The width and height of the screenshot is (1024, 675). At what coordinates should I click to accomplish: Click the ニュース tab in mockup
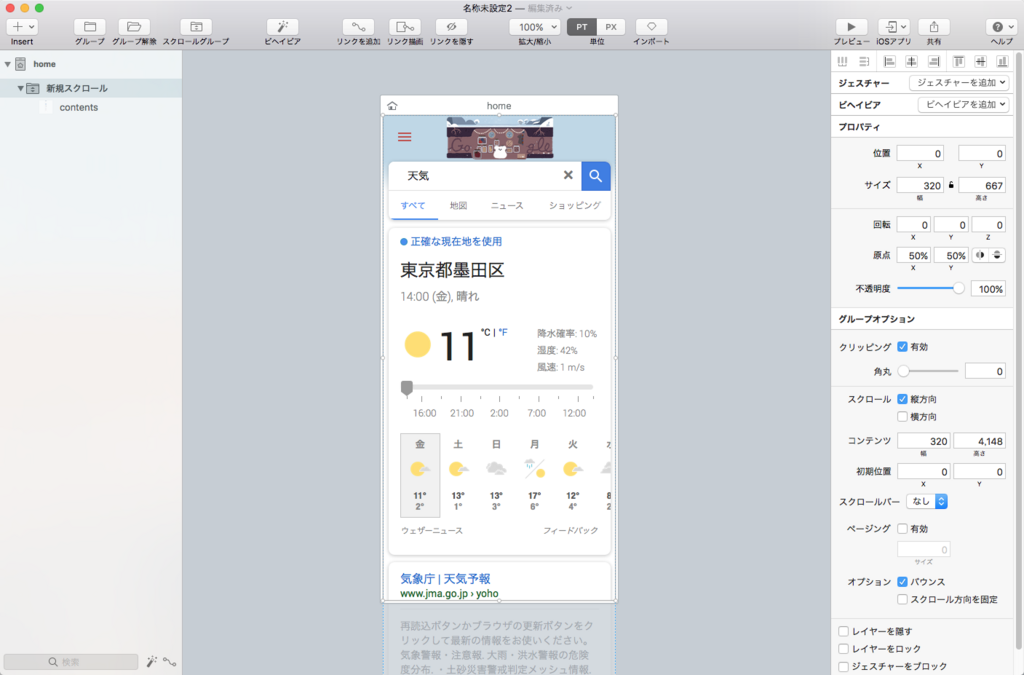pyautogui.click(x=507, y=206)
